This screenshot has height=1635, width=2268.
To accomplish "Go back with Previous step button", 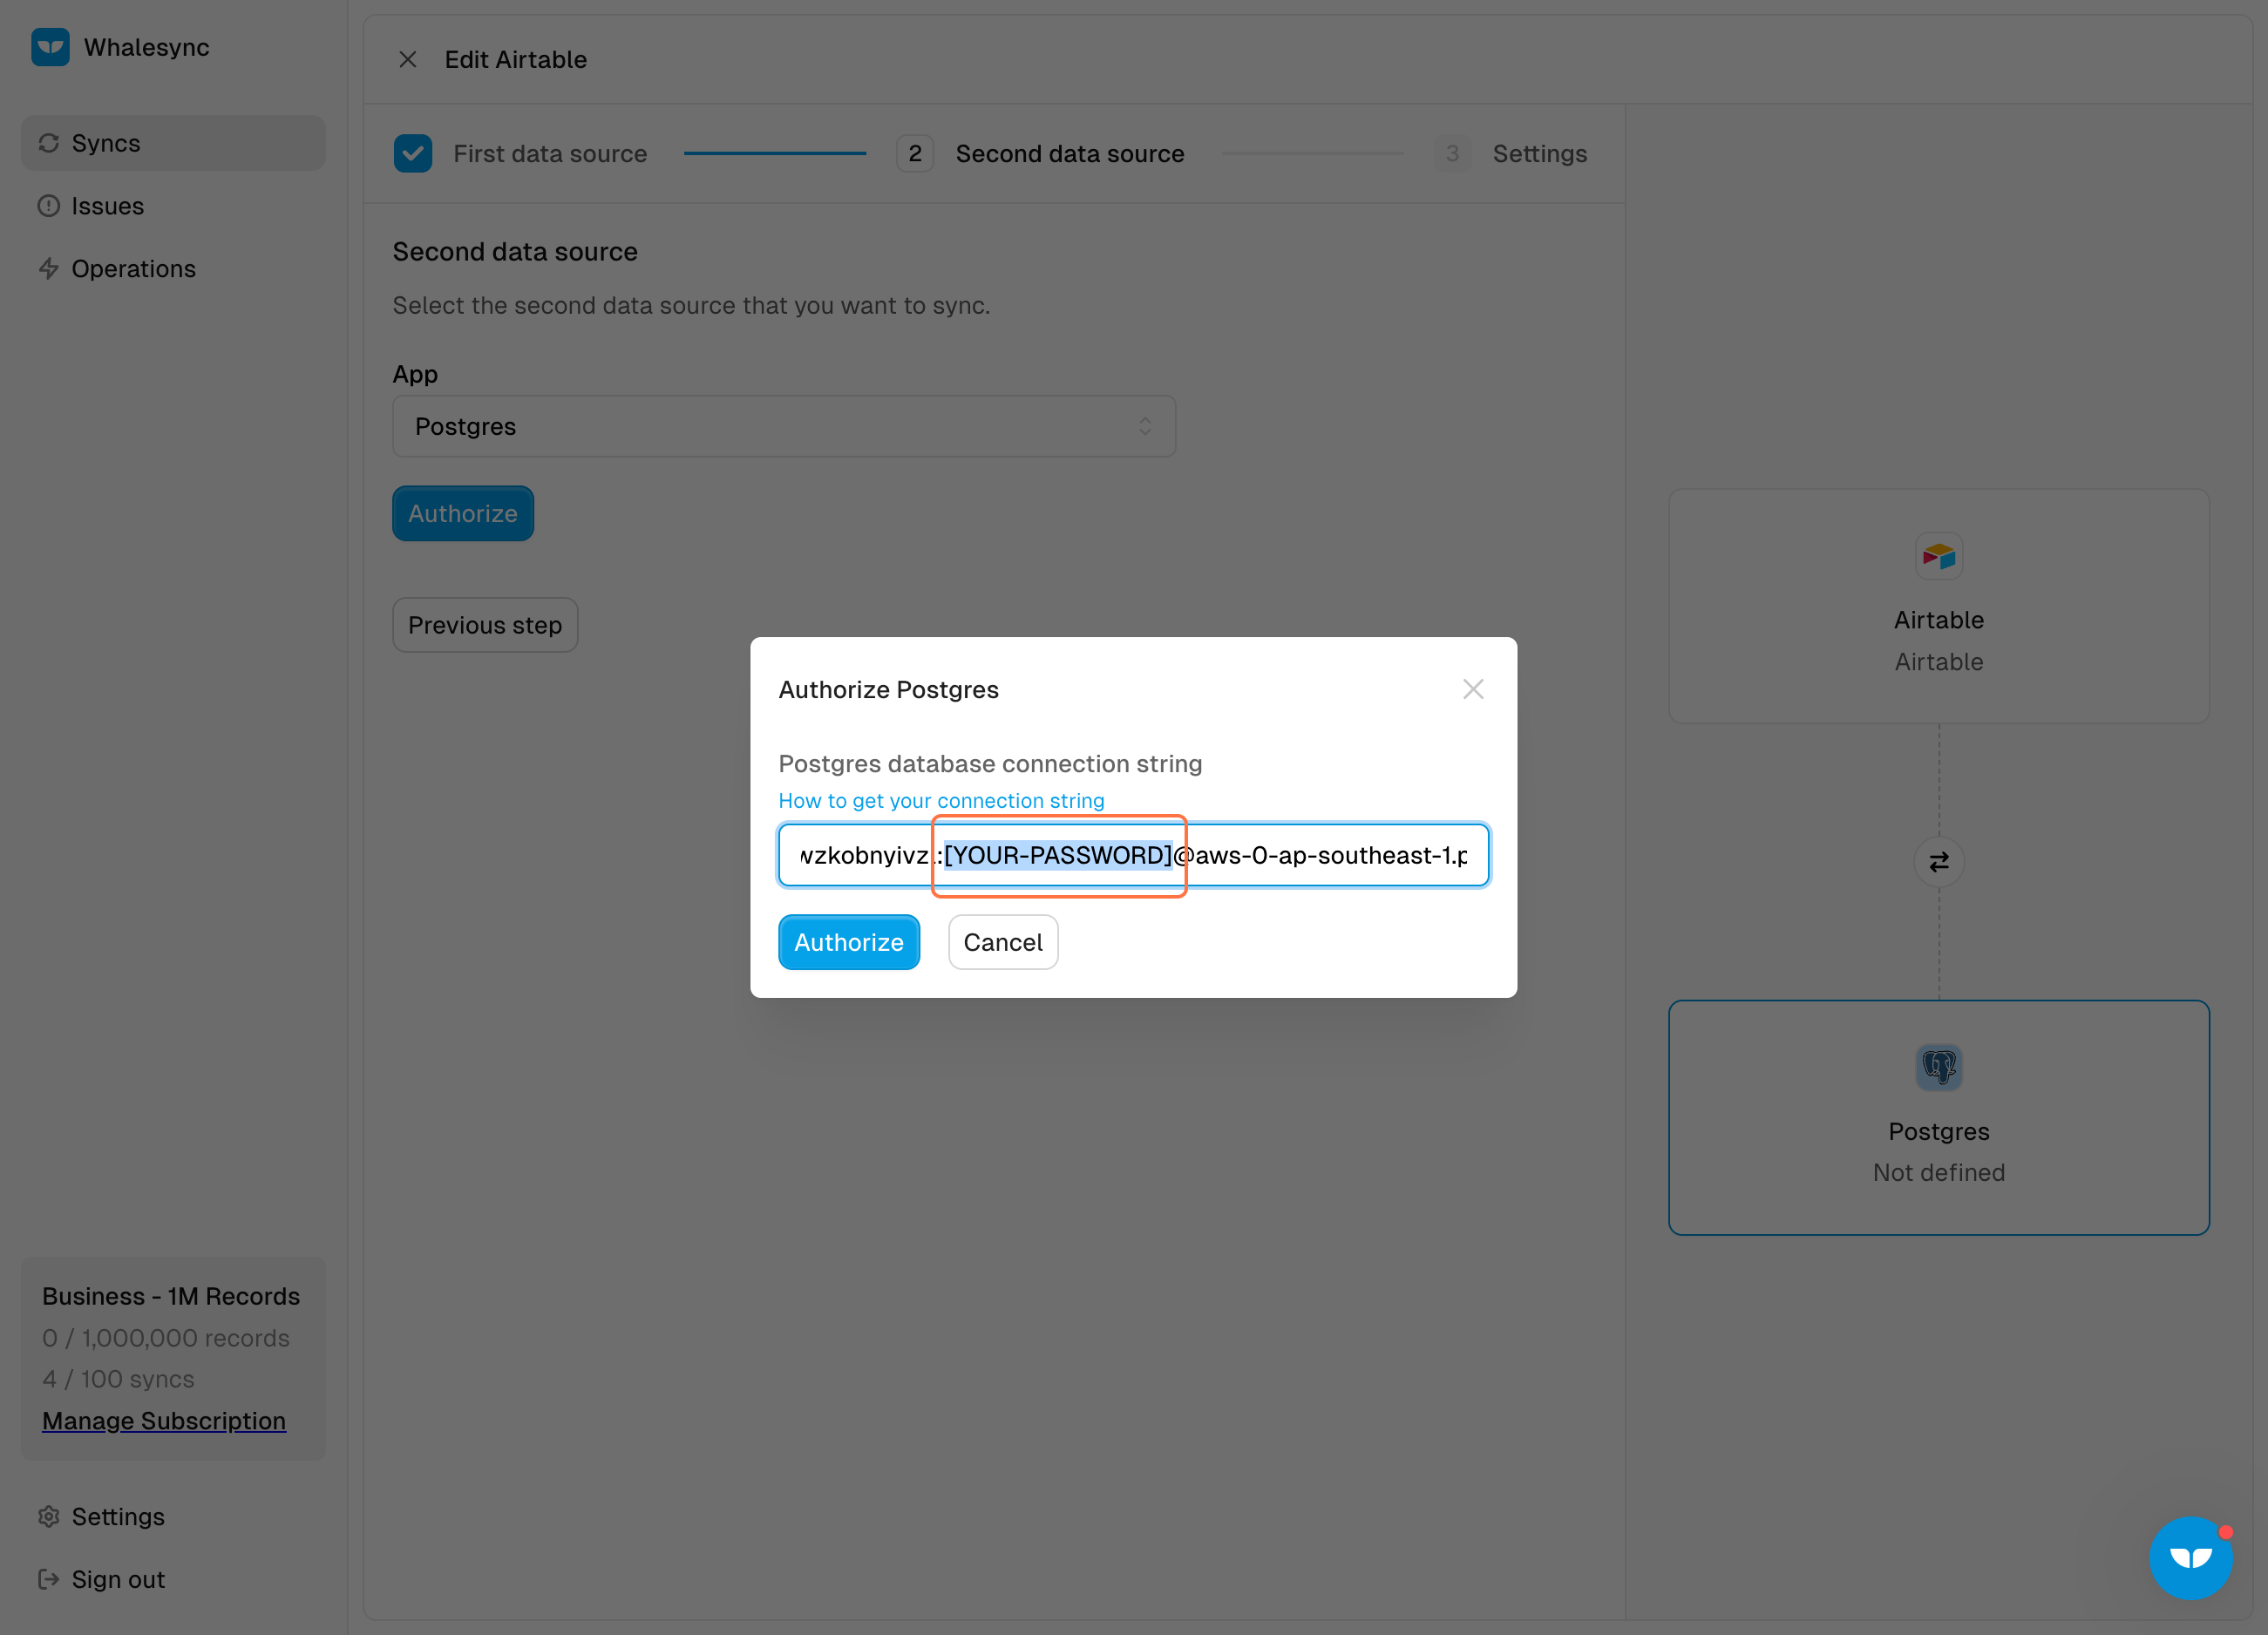I will [485, 626].
